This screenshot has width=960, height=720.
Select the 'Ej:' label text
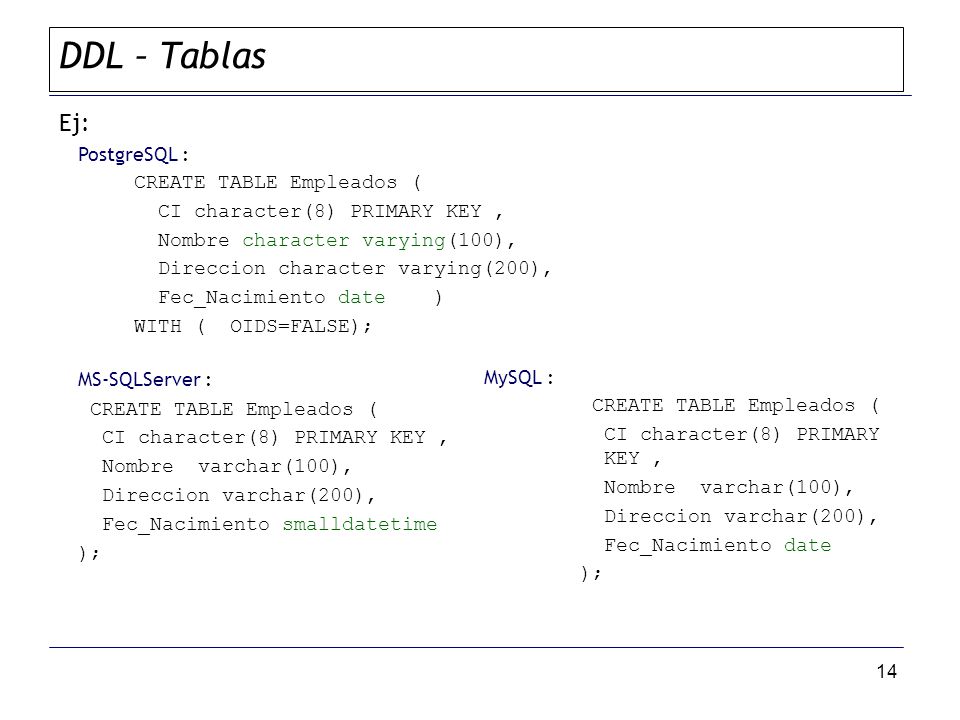pyautogui.click(x=73, y=124)
